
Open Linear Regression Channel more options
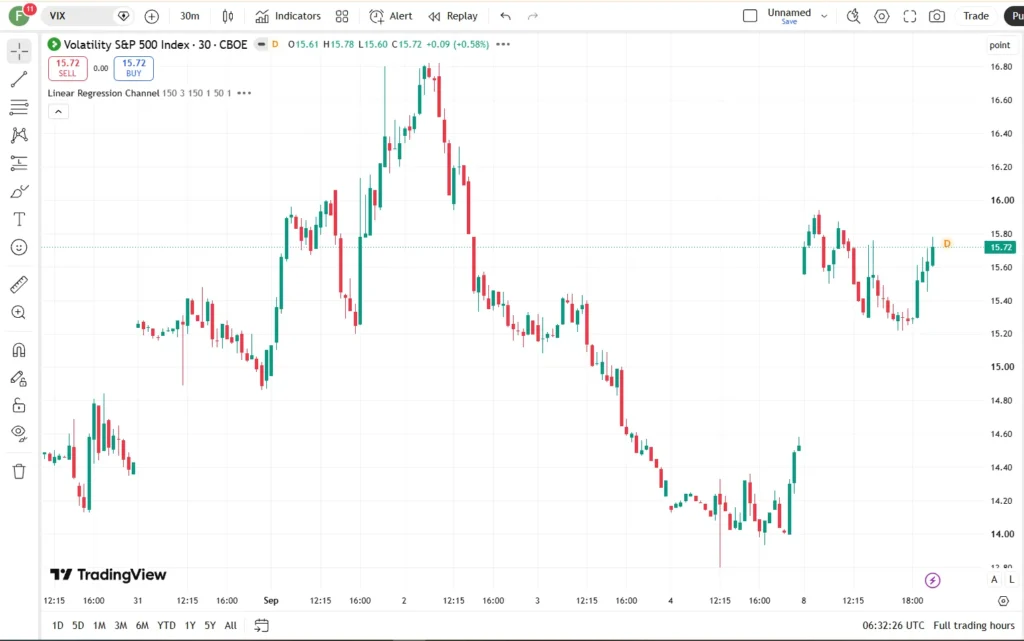[244, 93]
